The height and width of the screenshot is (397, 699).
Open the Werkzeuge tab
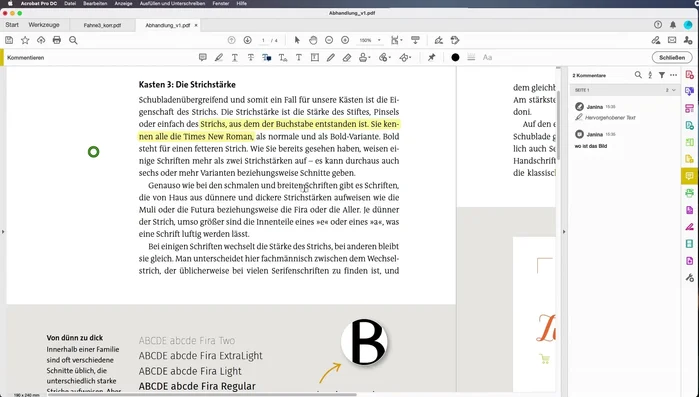click(44, 25)
